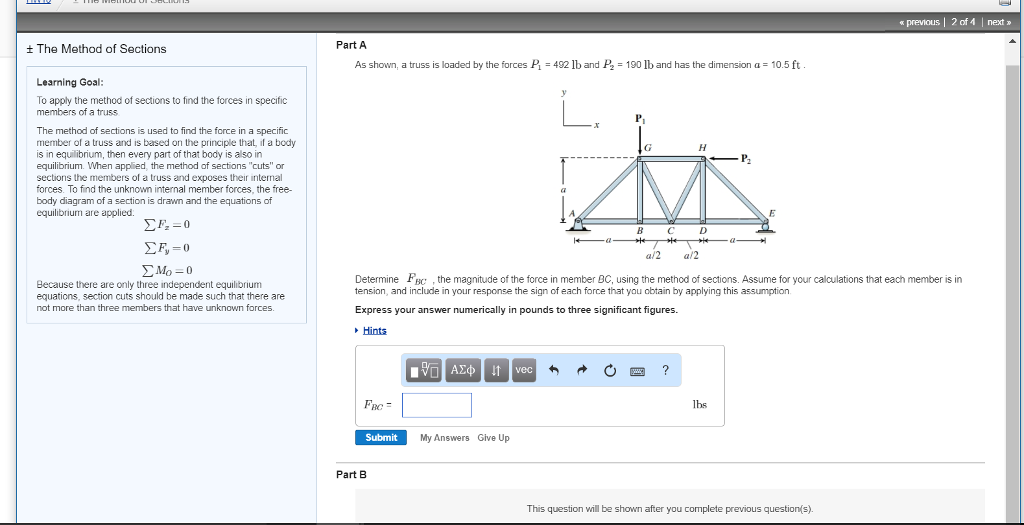The image size is (1024, 525).
Task: Click Give Up link
Action: click(493, 438)
